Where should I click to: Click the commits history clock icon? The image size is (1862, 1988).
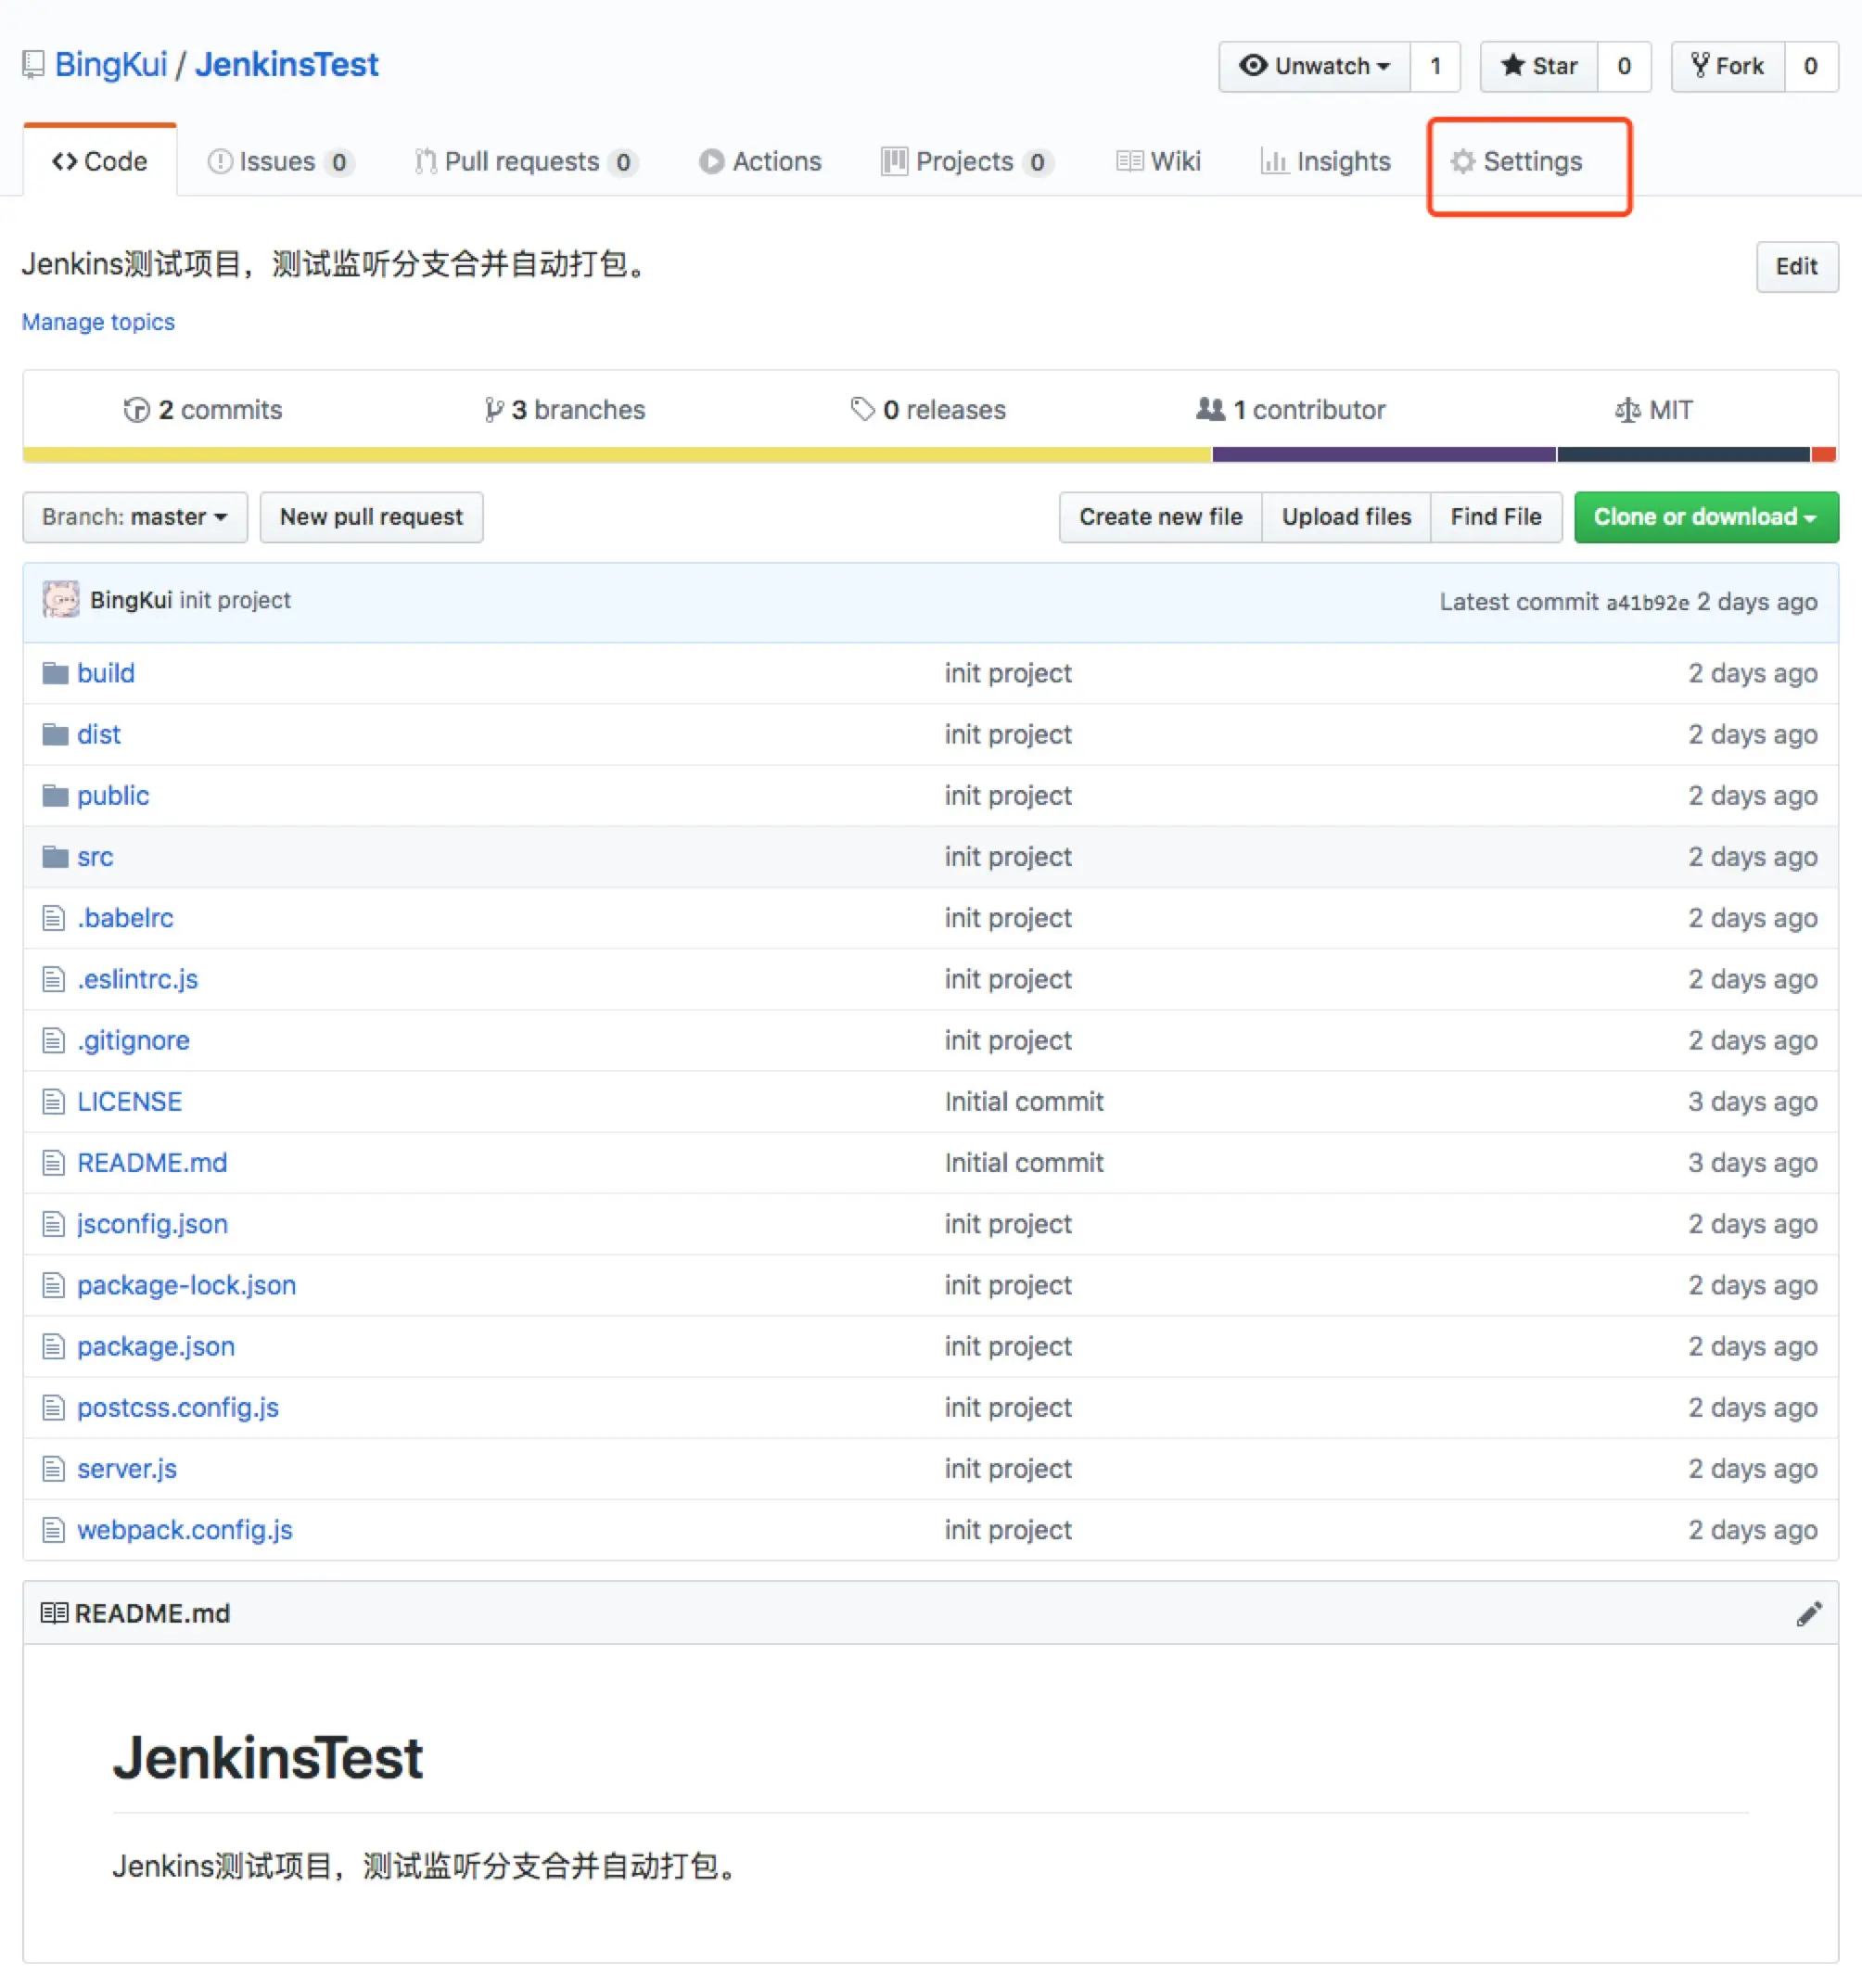coord(136,410)
